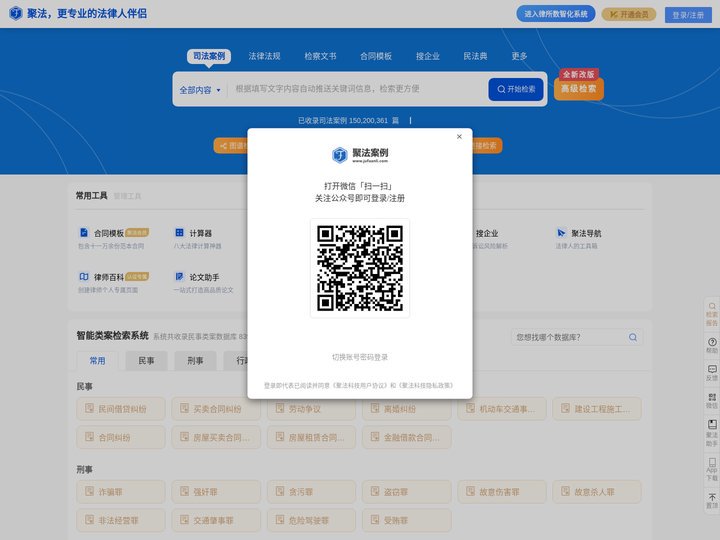Open 机动车交通事故 database
This screenshot has width=720, height=540.
click(x=502, y=409)
